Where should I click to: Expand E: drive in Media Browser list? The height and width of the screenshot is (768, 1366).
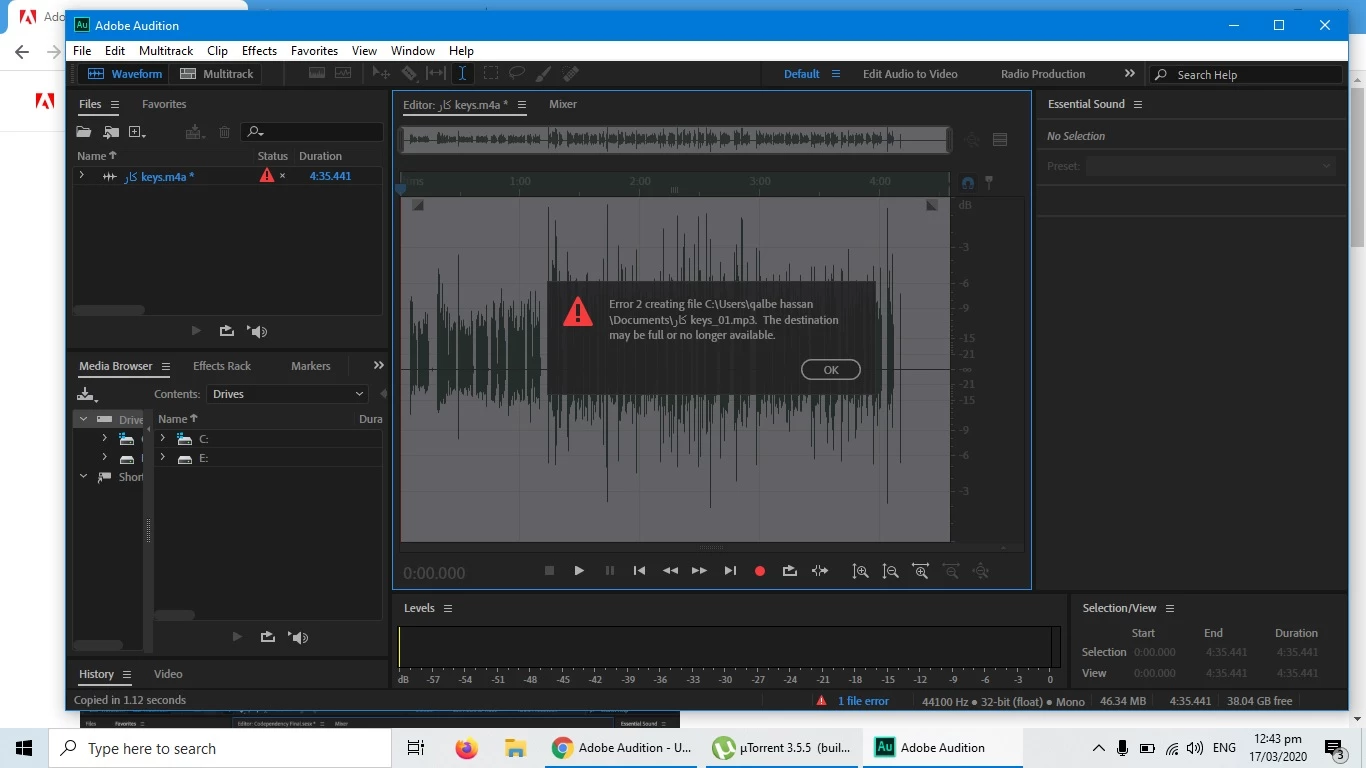163,458
